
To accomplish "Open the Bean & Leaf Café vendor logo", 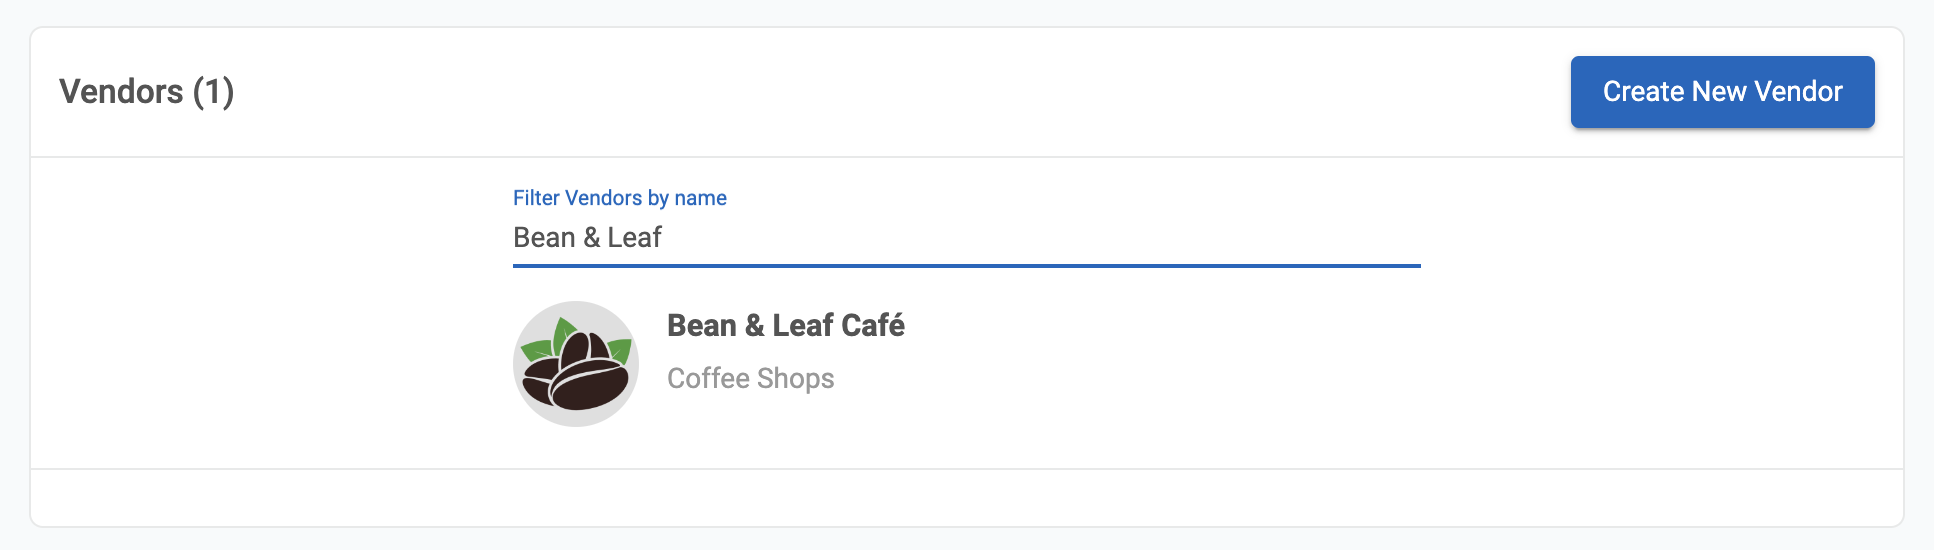I will pyautogui.click(x=576, y=364).
